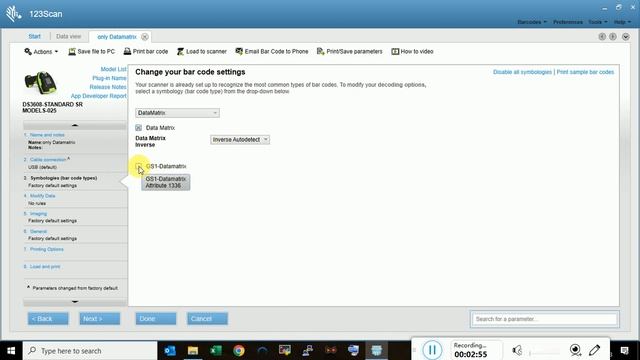
Task: Adjust the recorder volume slider
Action: tap(544, 352)
